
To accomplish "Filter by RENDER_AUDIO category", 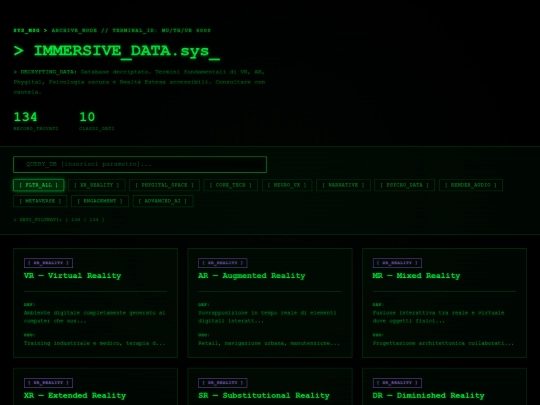I will coord(471,185).
